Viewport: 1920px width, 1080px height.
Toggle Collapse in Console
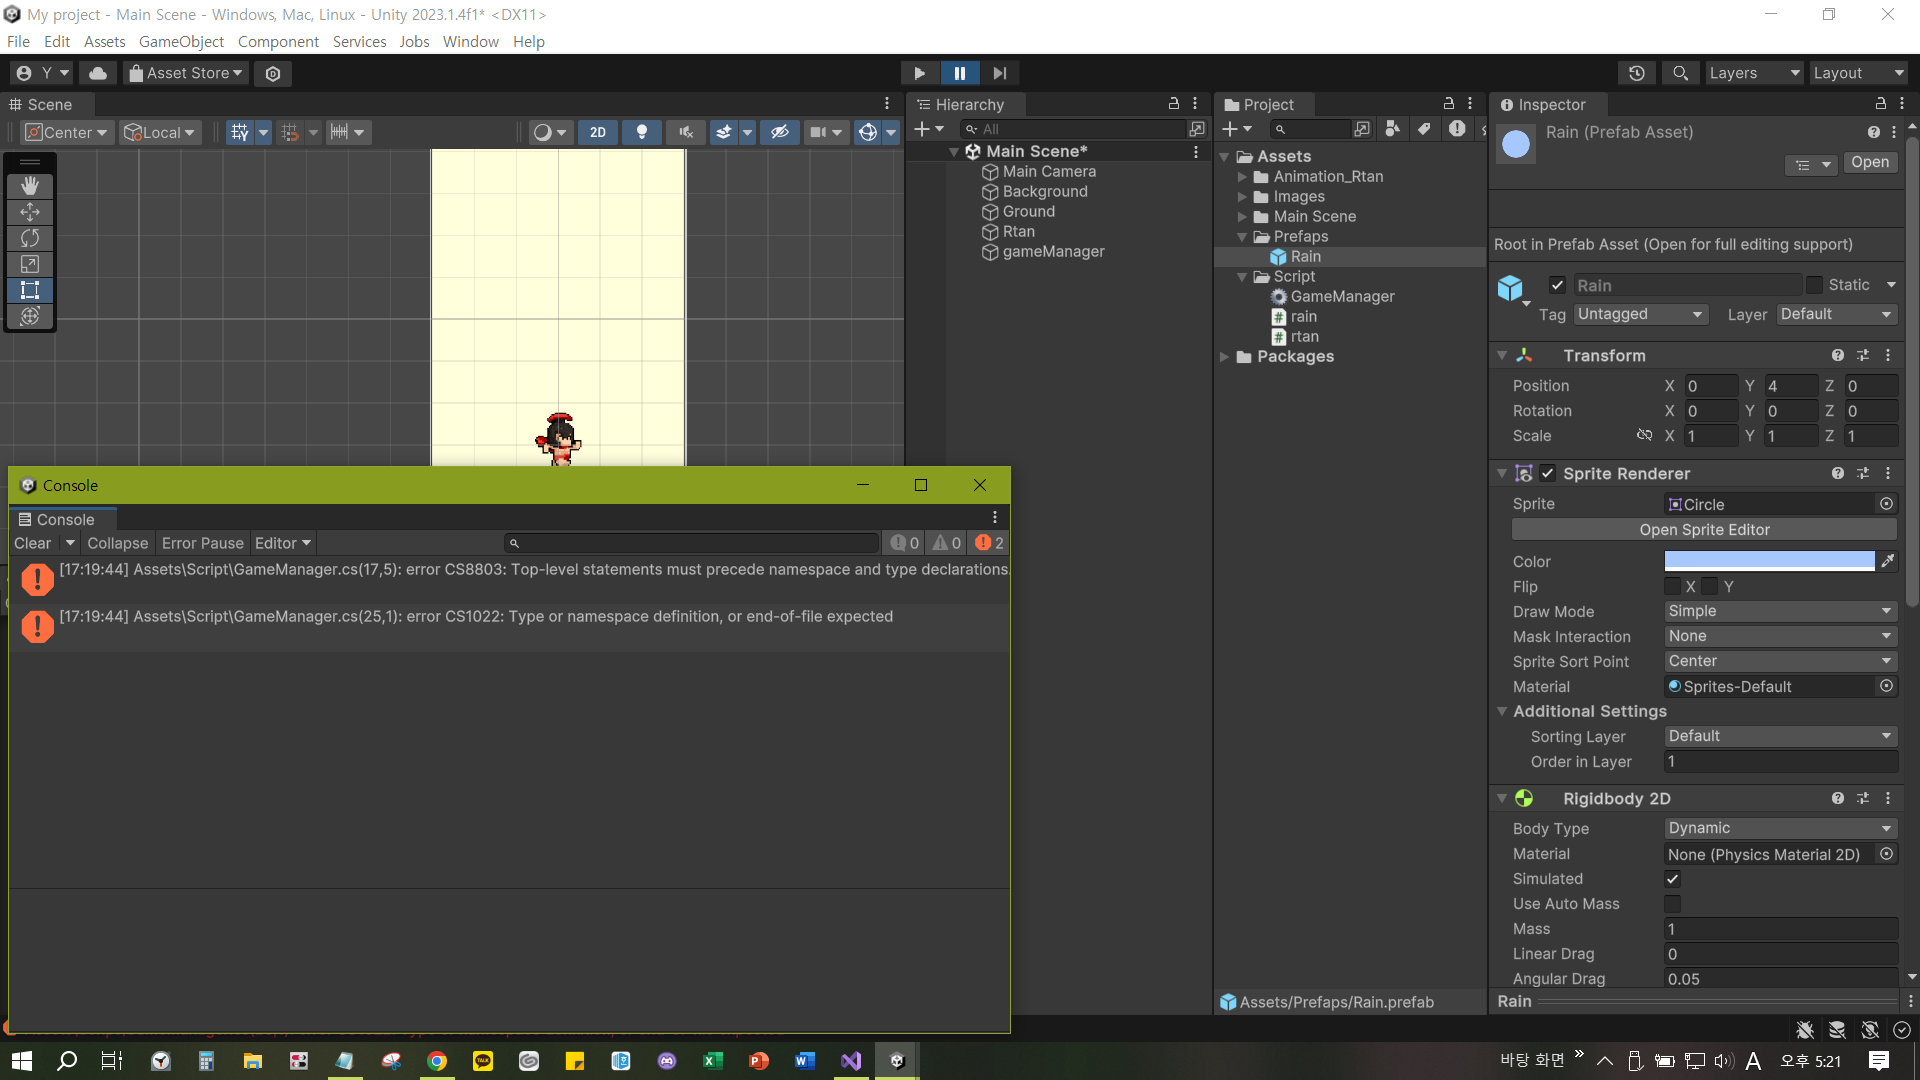[117, 544]
